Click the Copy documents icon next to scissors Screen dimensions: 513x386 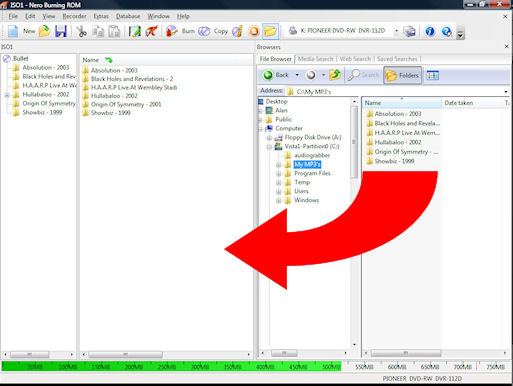point(98,31)
